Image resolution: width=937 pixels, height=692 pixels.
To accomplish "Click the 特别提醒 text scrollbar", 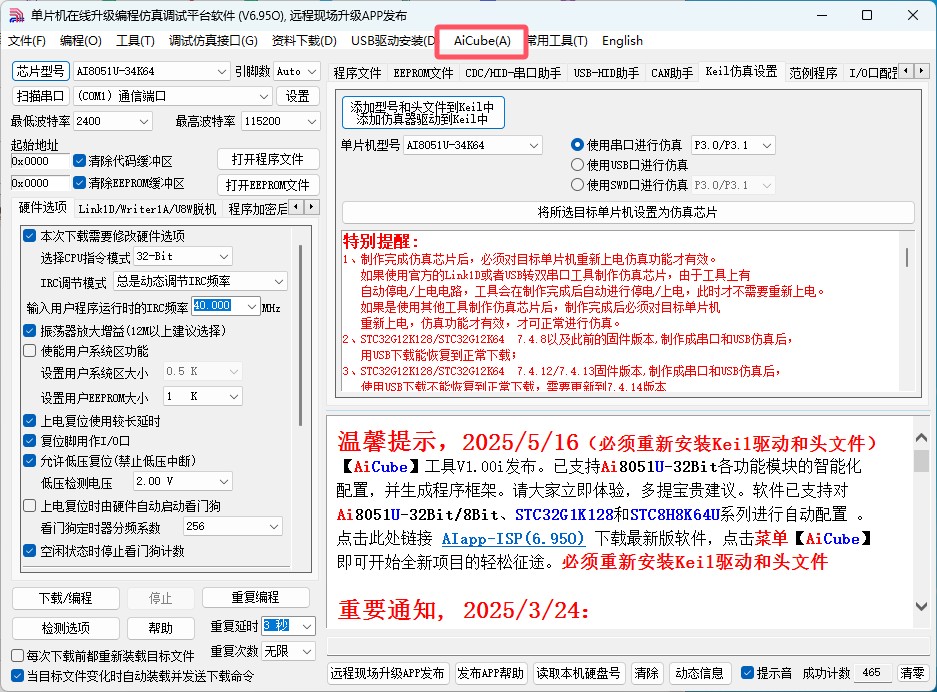I will click(907, 258).
